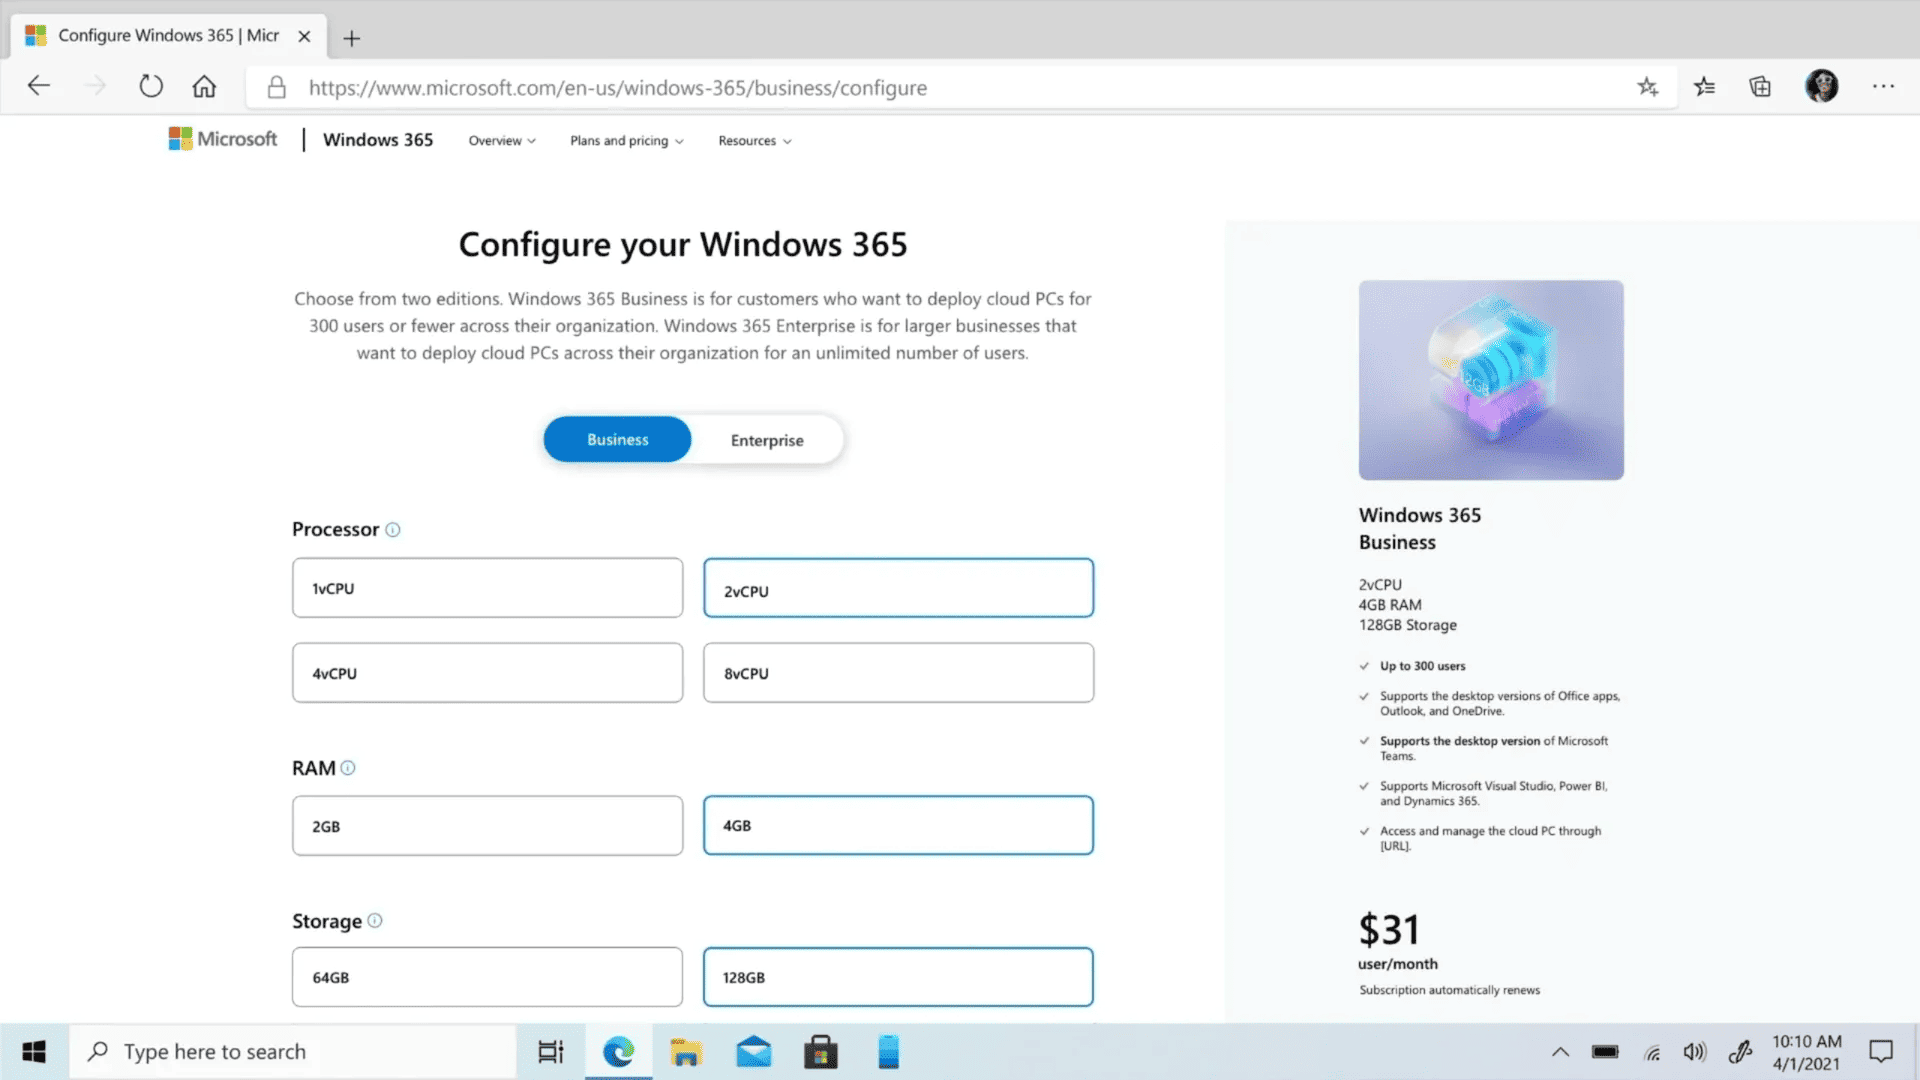The height and width of the screenshot is (1080, 1920).
Task: Expand the Resources dropdown menu
Action: point(754,140)
